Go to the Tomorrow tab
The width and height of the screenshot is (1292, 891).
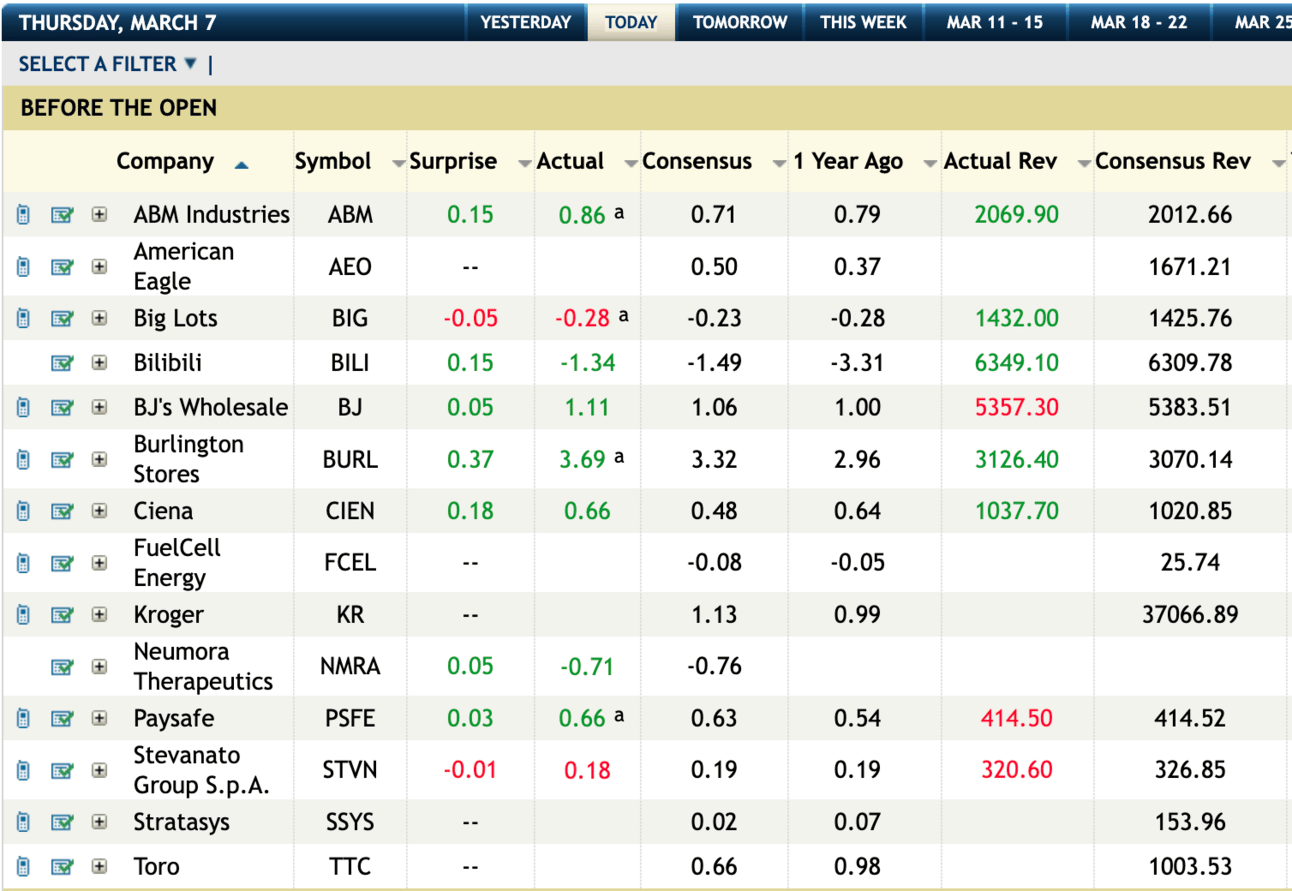pos(740,22)
